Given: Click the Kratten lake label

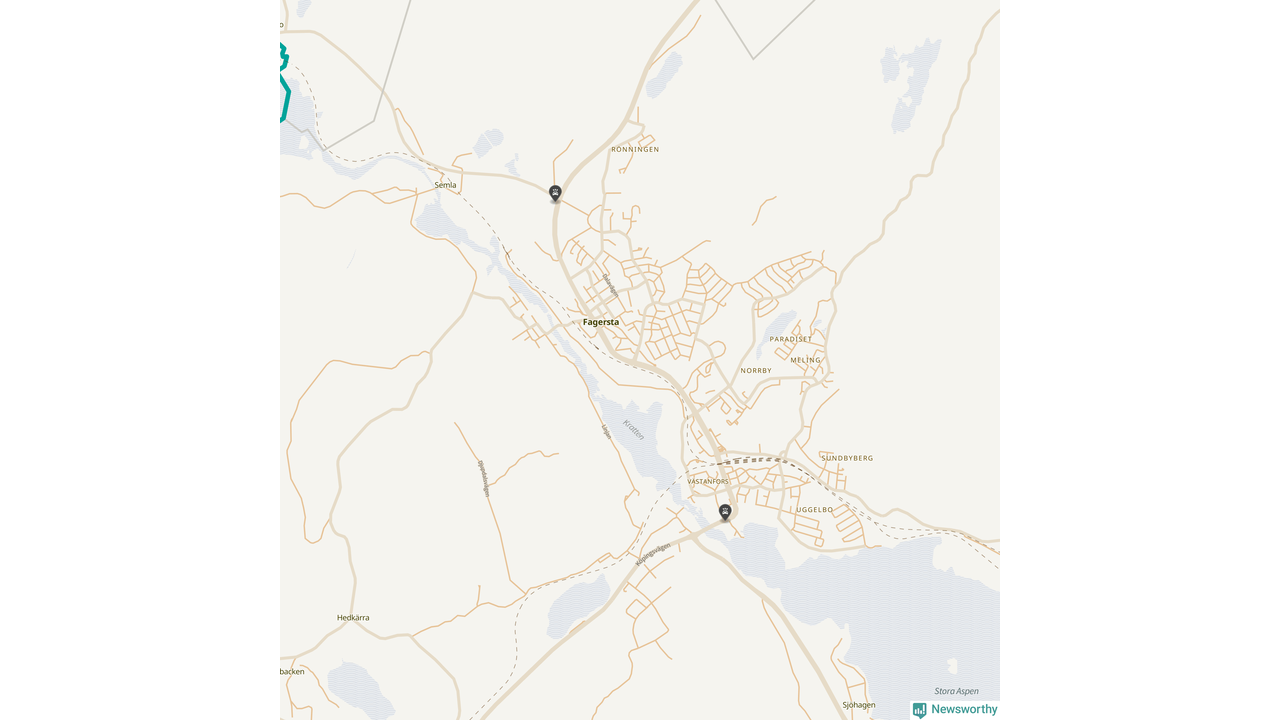Looking at the screenshot, I should 634,431.
